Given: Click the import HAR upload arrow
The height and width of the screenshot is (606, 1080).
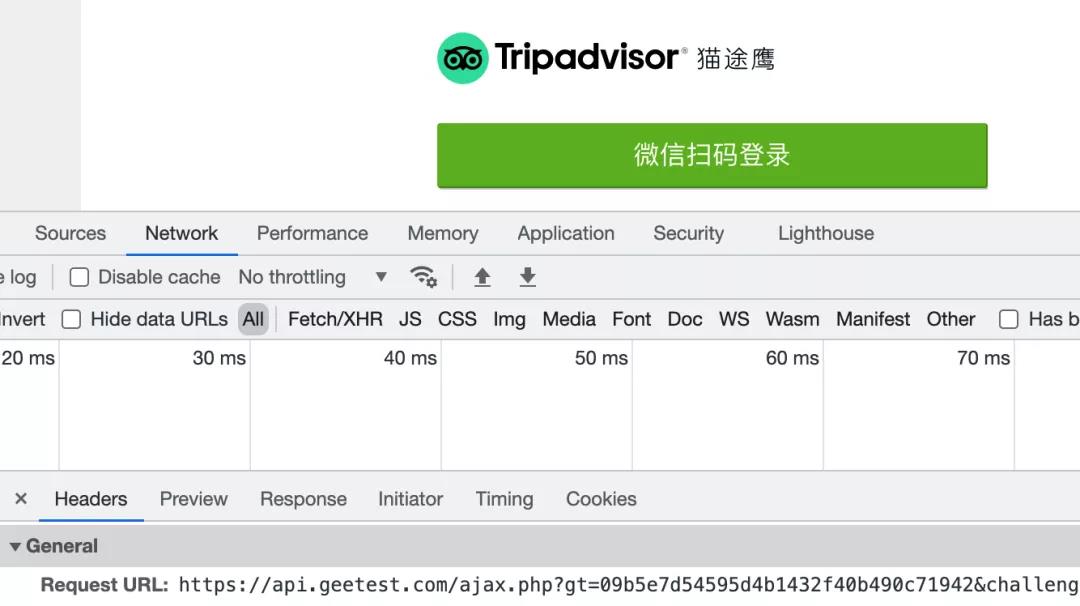Looking at the screenshot, I should 482,277.
